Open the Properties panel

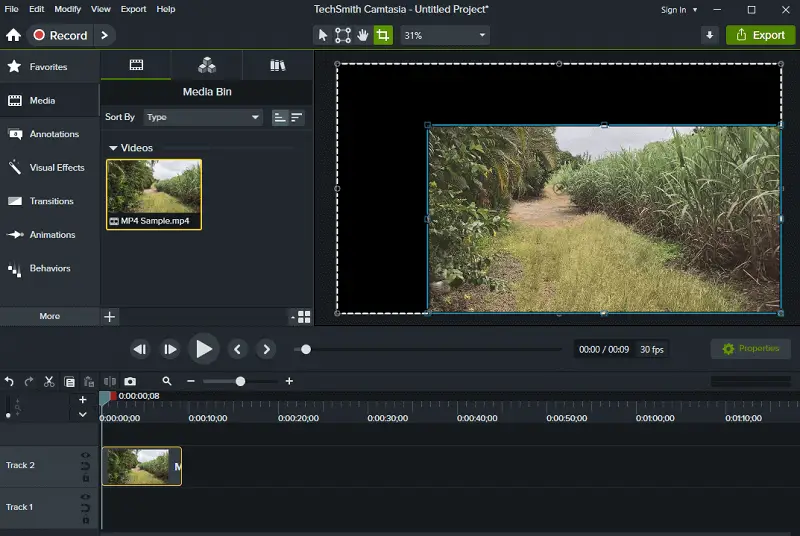[x=751, y=348]
